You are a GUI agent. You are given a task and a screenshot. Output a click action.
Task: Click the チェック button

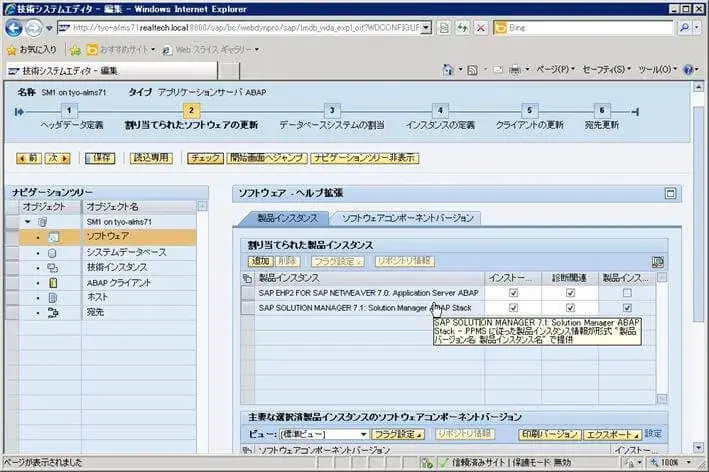click(205, 158)
